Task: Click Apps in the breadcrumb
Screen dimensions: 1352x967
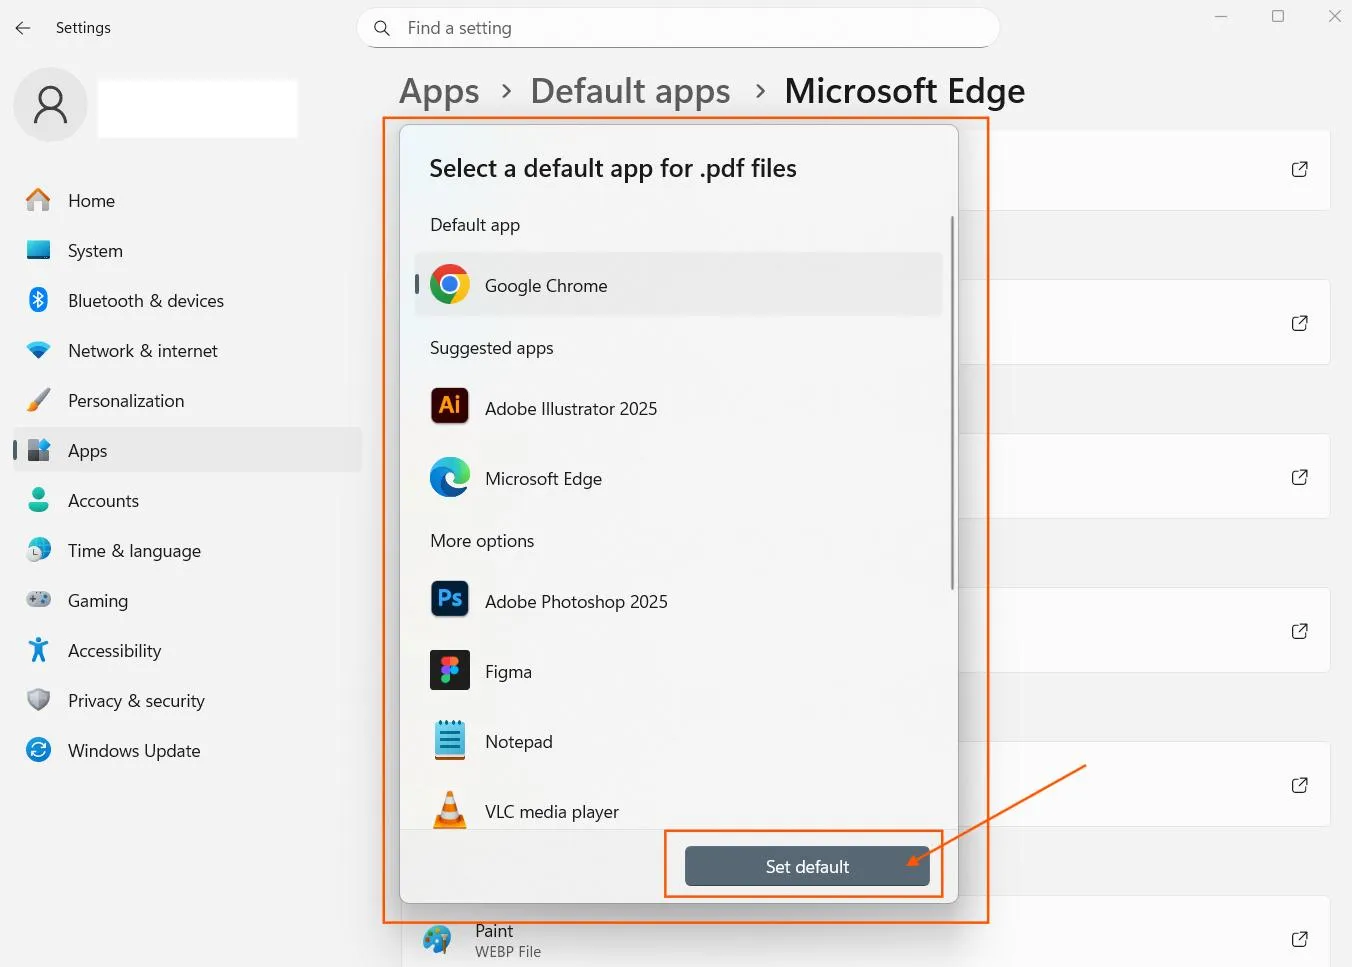Action: 439,91
